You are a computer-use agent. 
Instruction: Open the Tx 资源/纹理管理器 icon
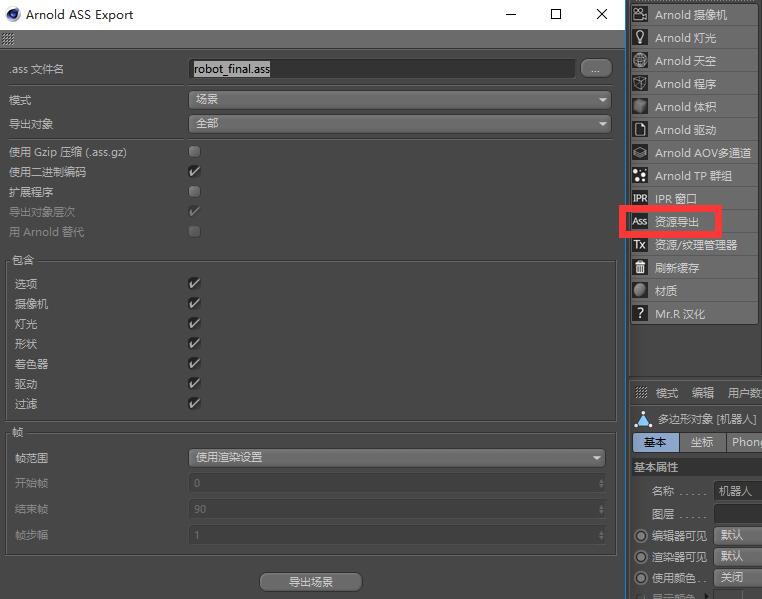tap(640, 244)
